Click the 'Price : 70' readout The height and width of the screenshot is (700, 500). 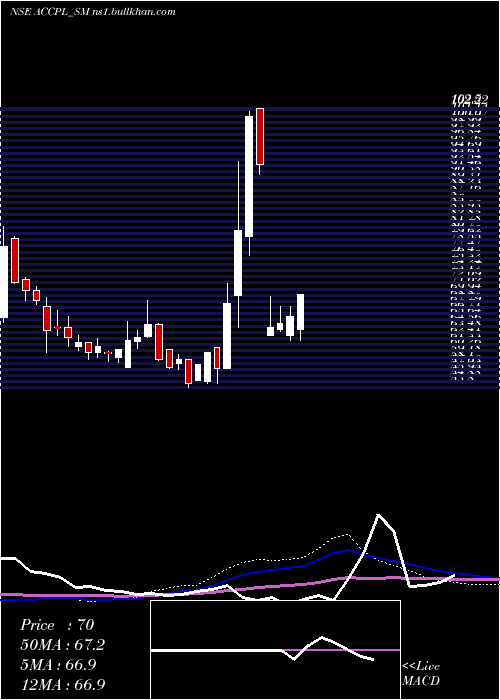(x=57, y=625)
